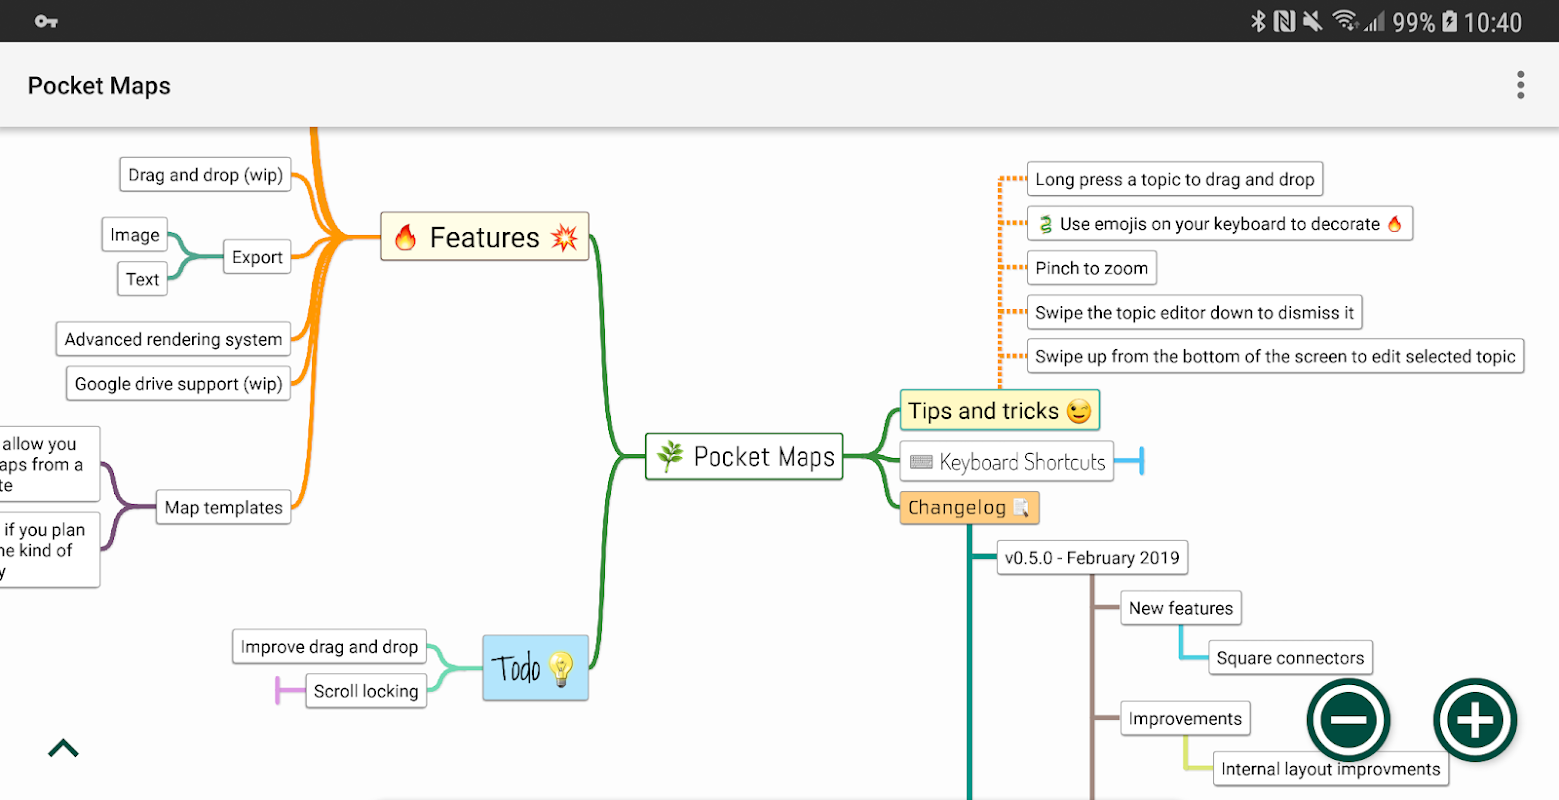Tap the Wi-Fi status icon
The width and height of the screenshot is (1559, 800).
(1345, 21)
